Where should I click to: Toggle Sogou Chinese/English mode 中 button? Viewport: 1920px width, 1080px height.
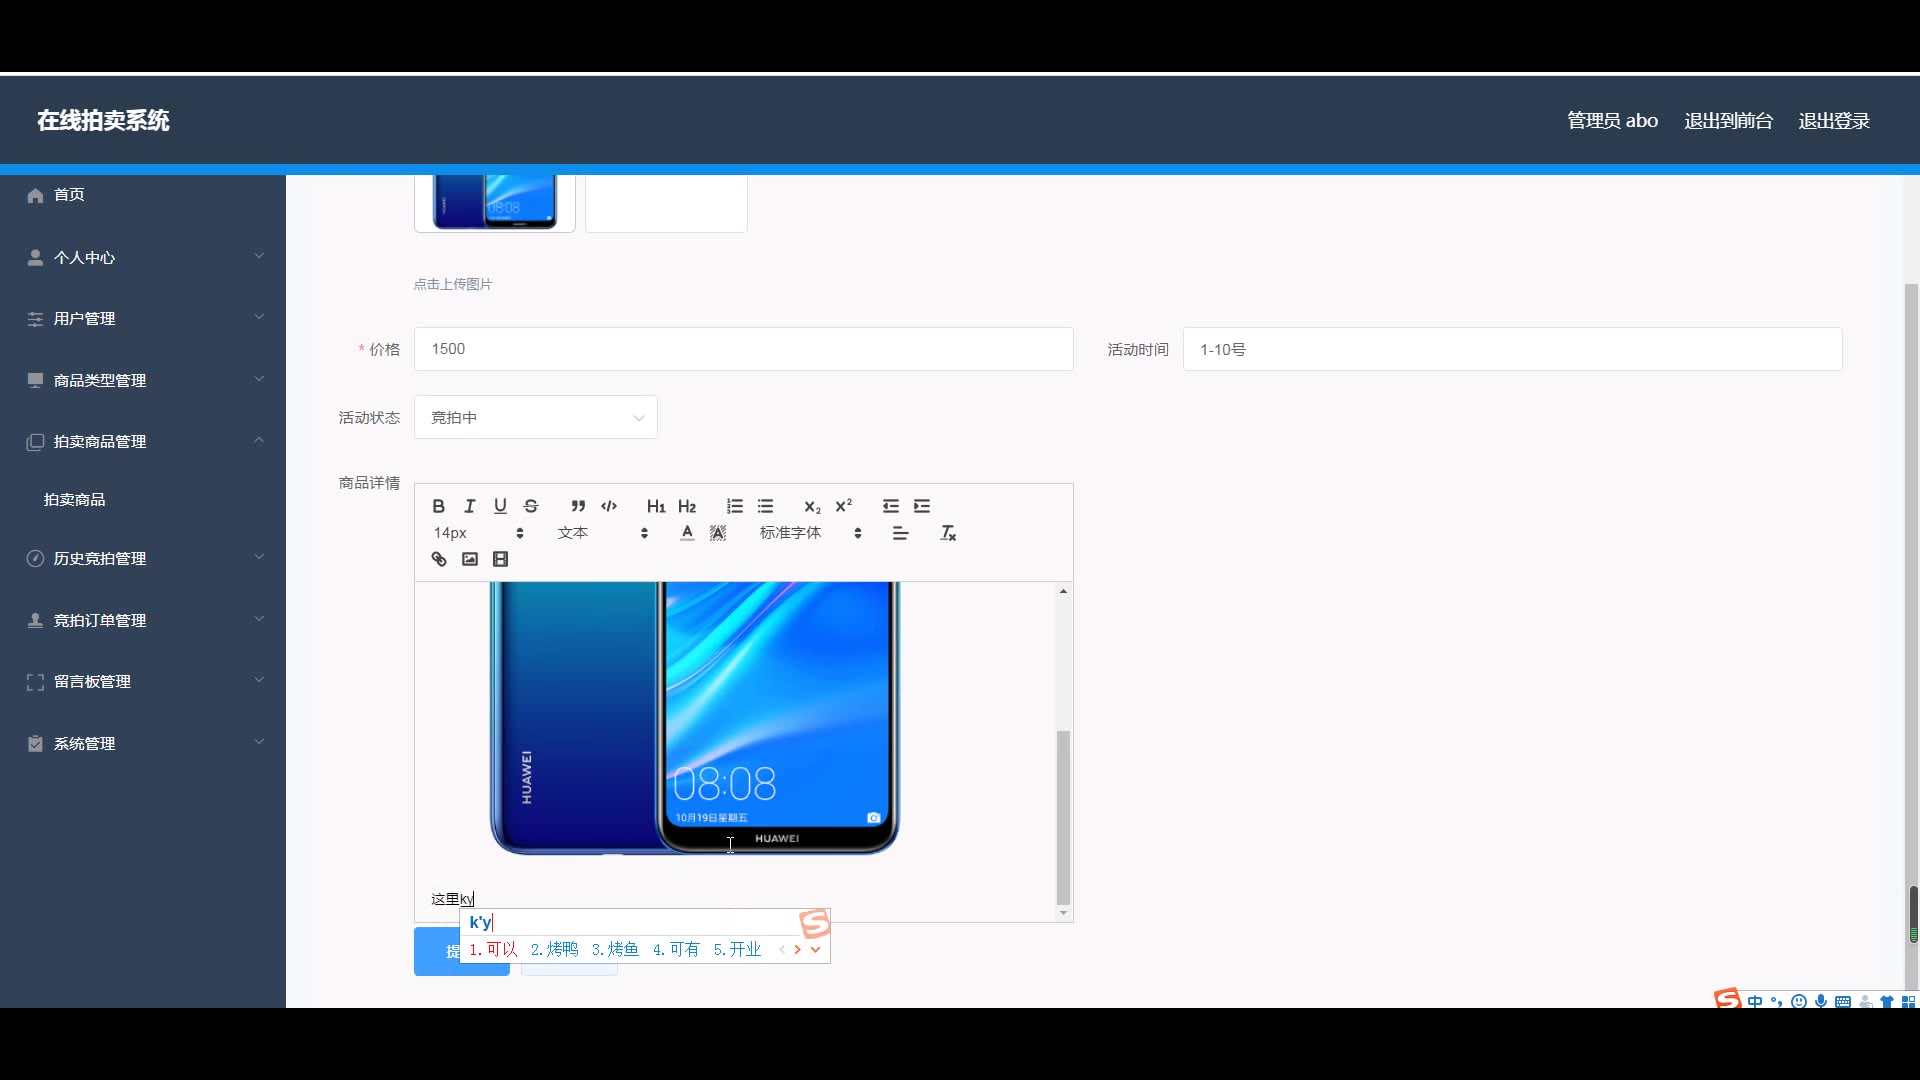[1755, 1001]
